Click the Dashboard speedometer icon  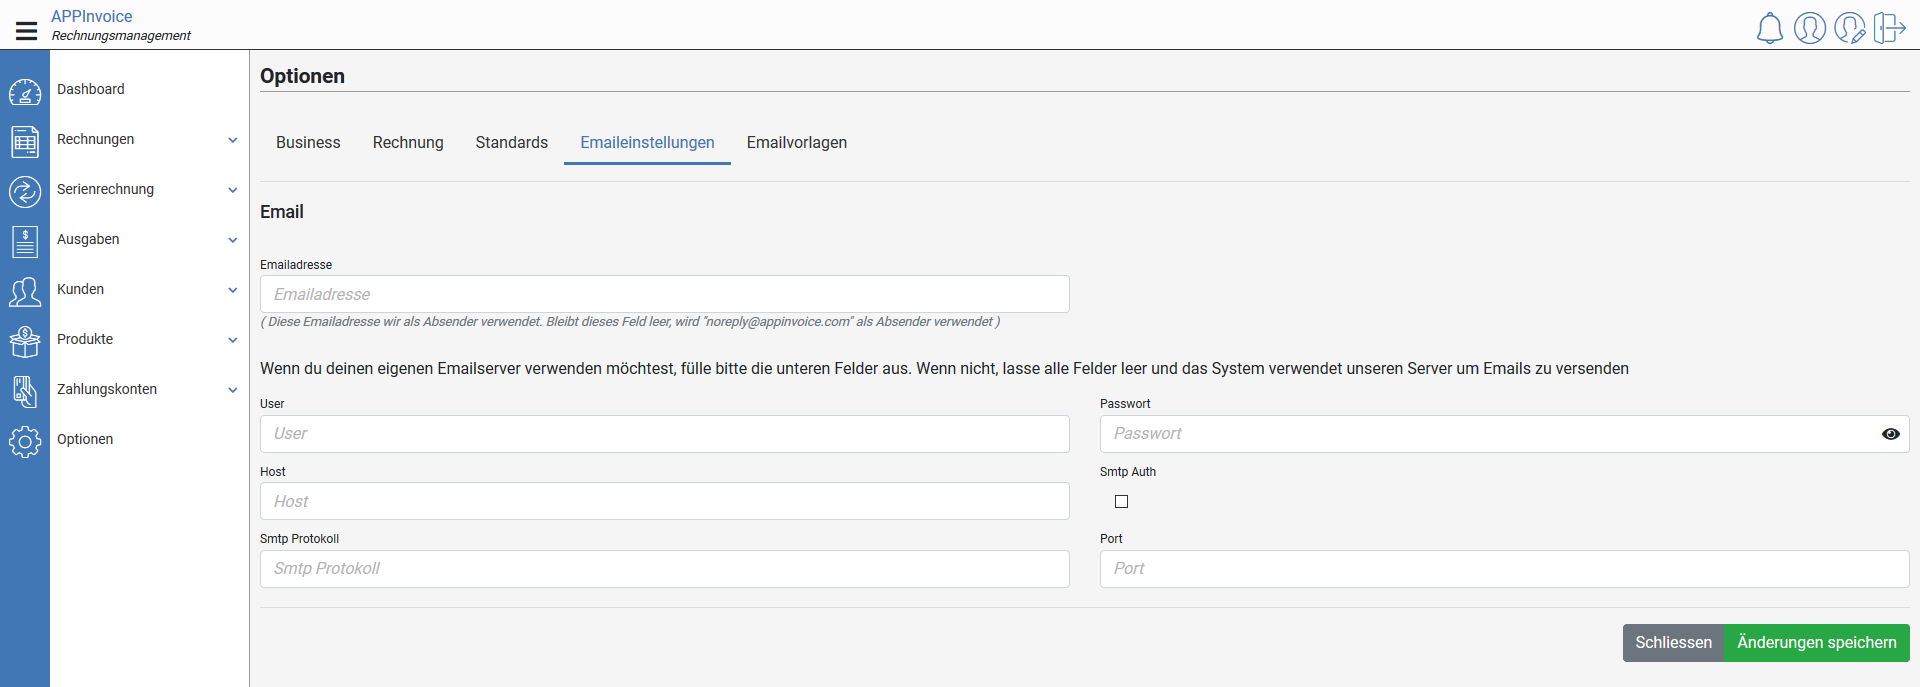click(25, 92)
